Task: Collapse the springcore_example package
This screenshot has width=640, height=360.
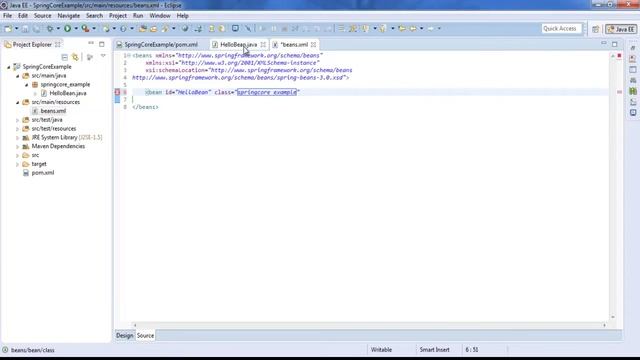Action: click(x=27, y=85)
